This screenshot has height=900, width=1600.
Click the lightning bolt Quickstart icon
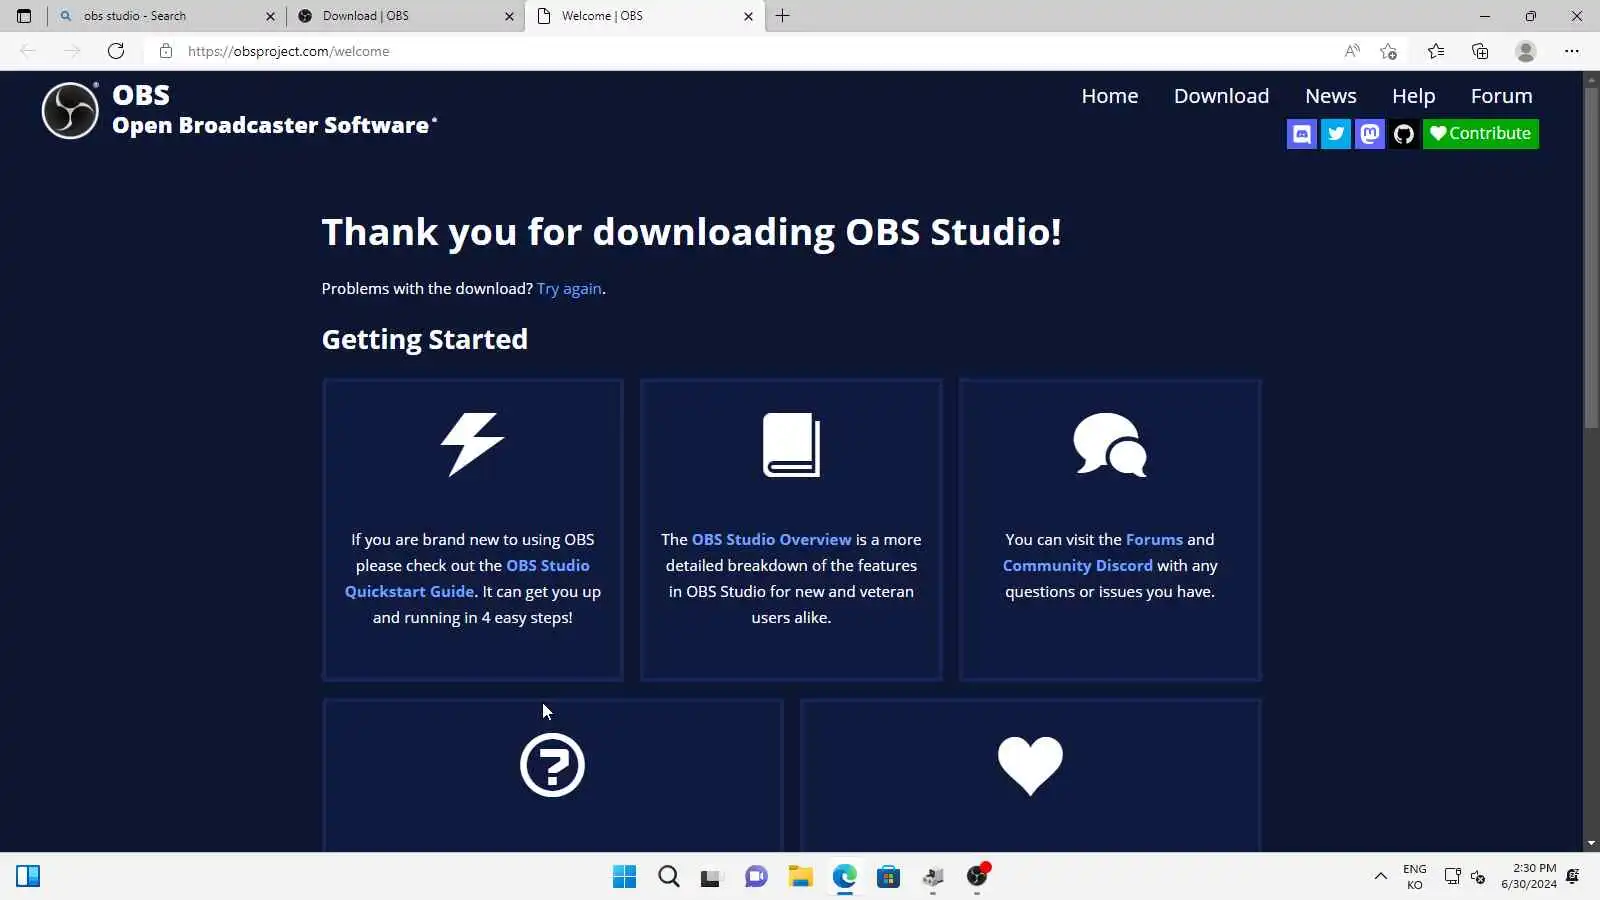(472, 444)
